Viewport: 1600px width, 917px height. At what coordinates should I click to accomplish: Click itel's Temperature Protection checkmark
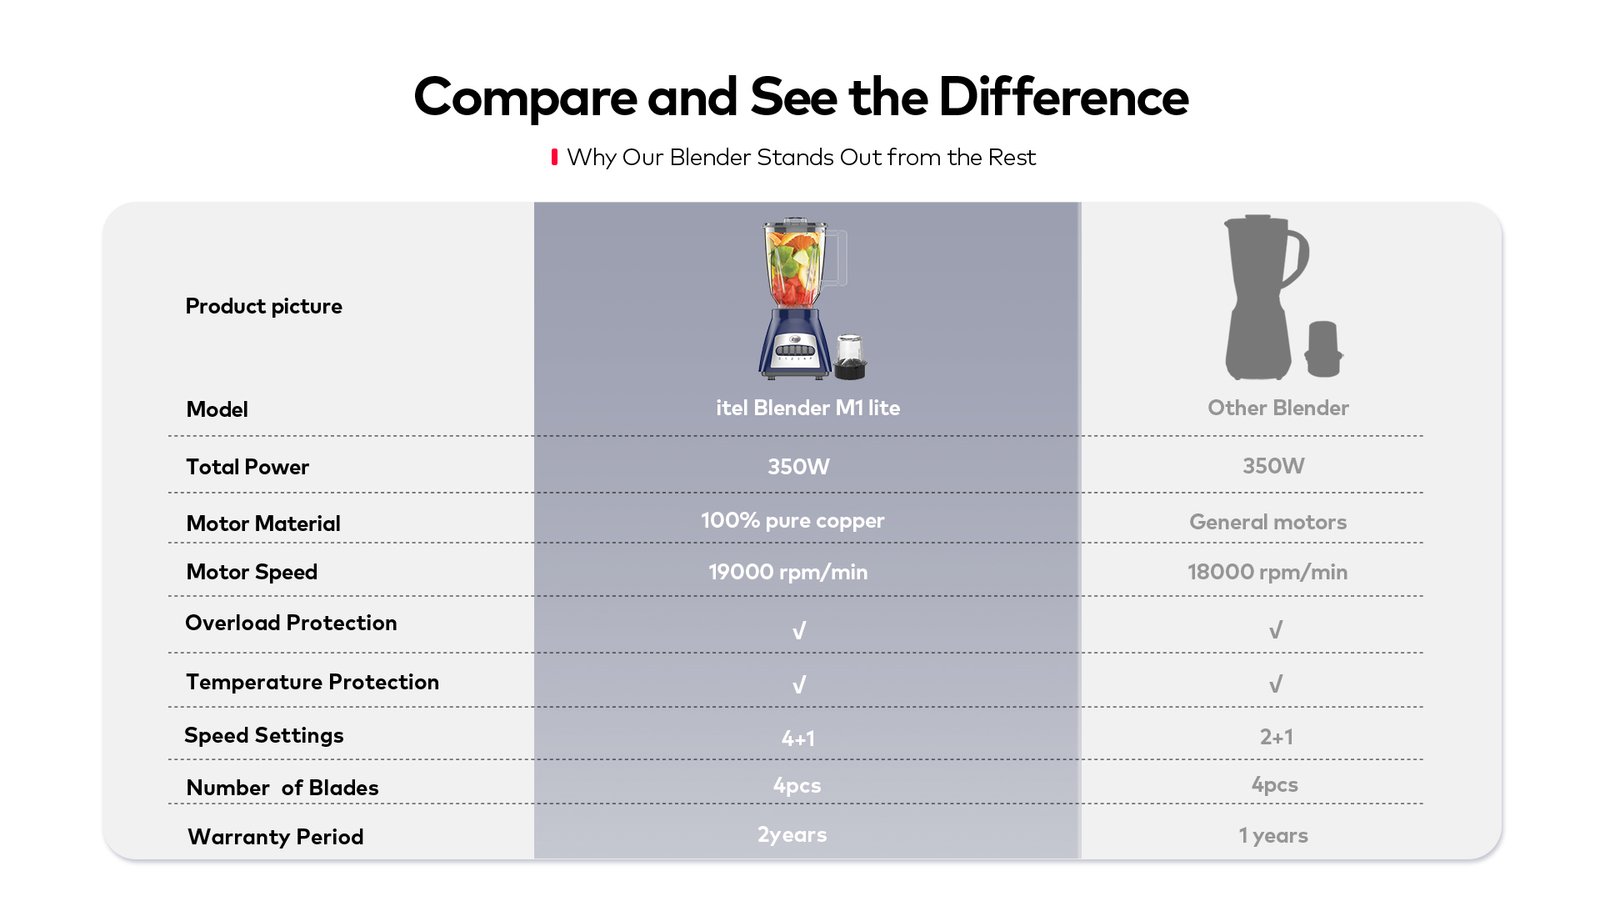798,685
